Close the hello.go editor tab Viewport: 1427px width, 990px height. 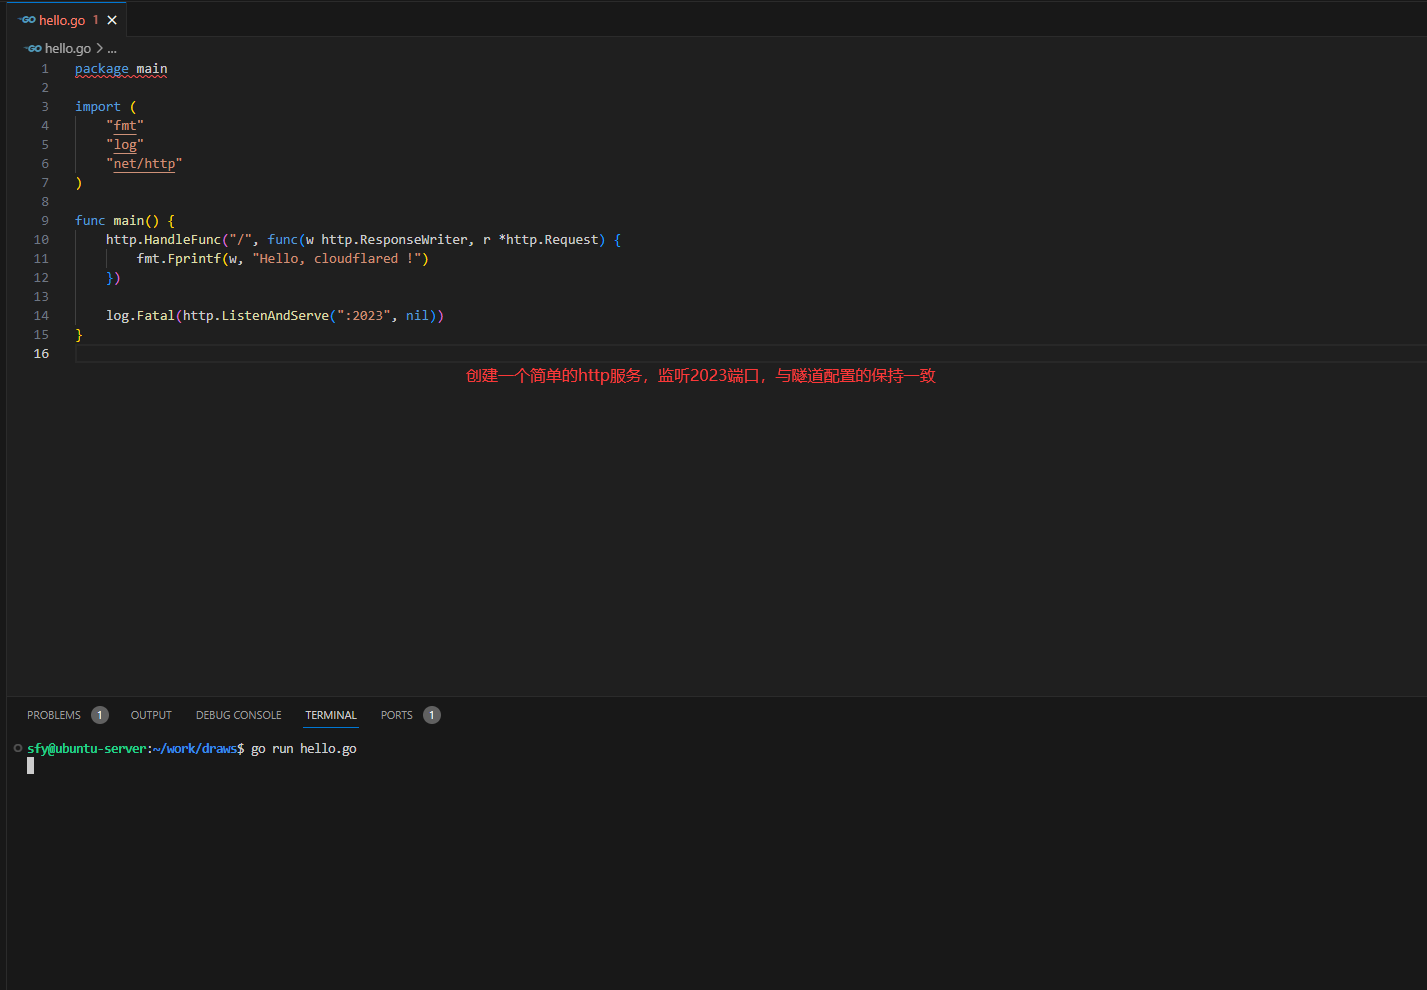point(112,20)
